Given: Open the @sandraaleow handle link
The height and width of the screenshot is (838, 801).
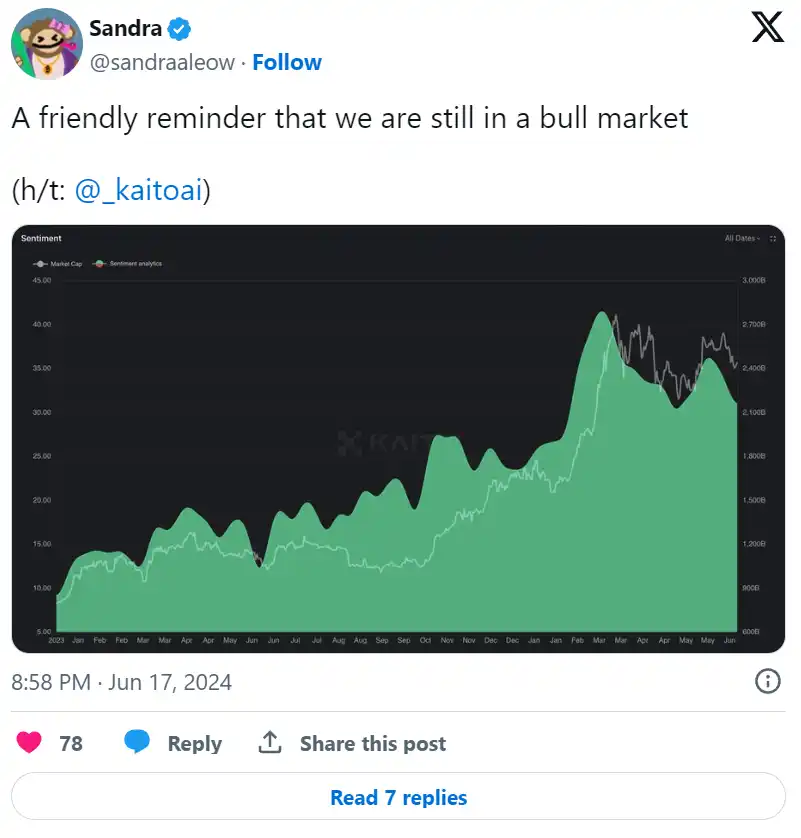Looking at the screenshot, I should click(162, 62).
